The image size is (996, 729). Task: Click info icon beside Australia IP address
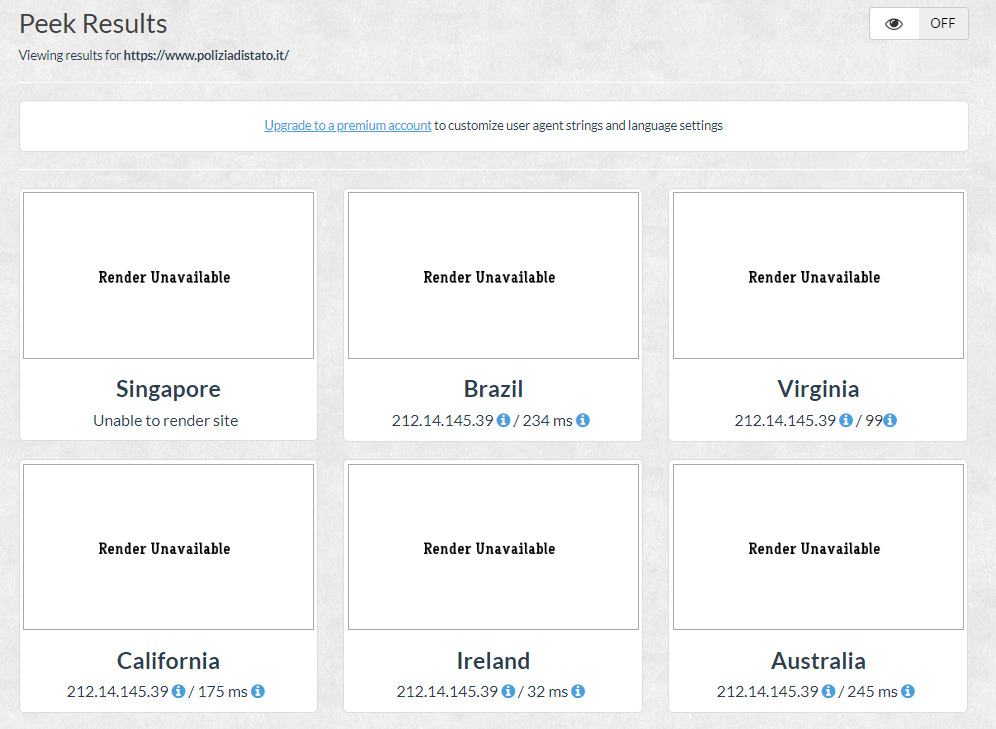click(x=829, y=691)
